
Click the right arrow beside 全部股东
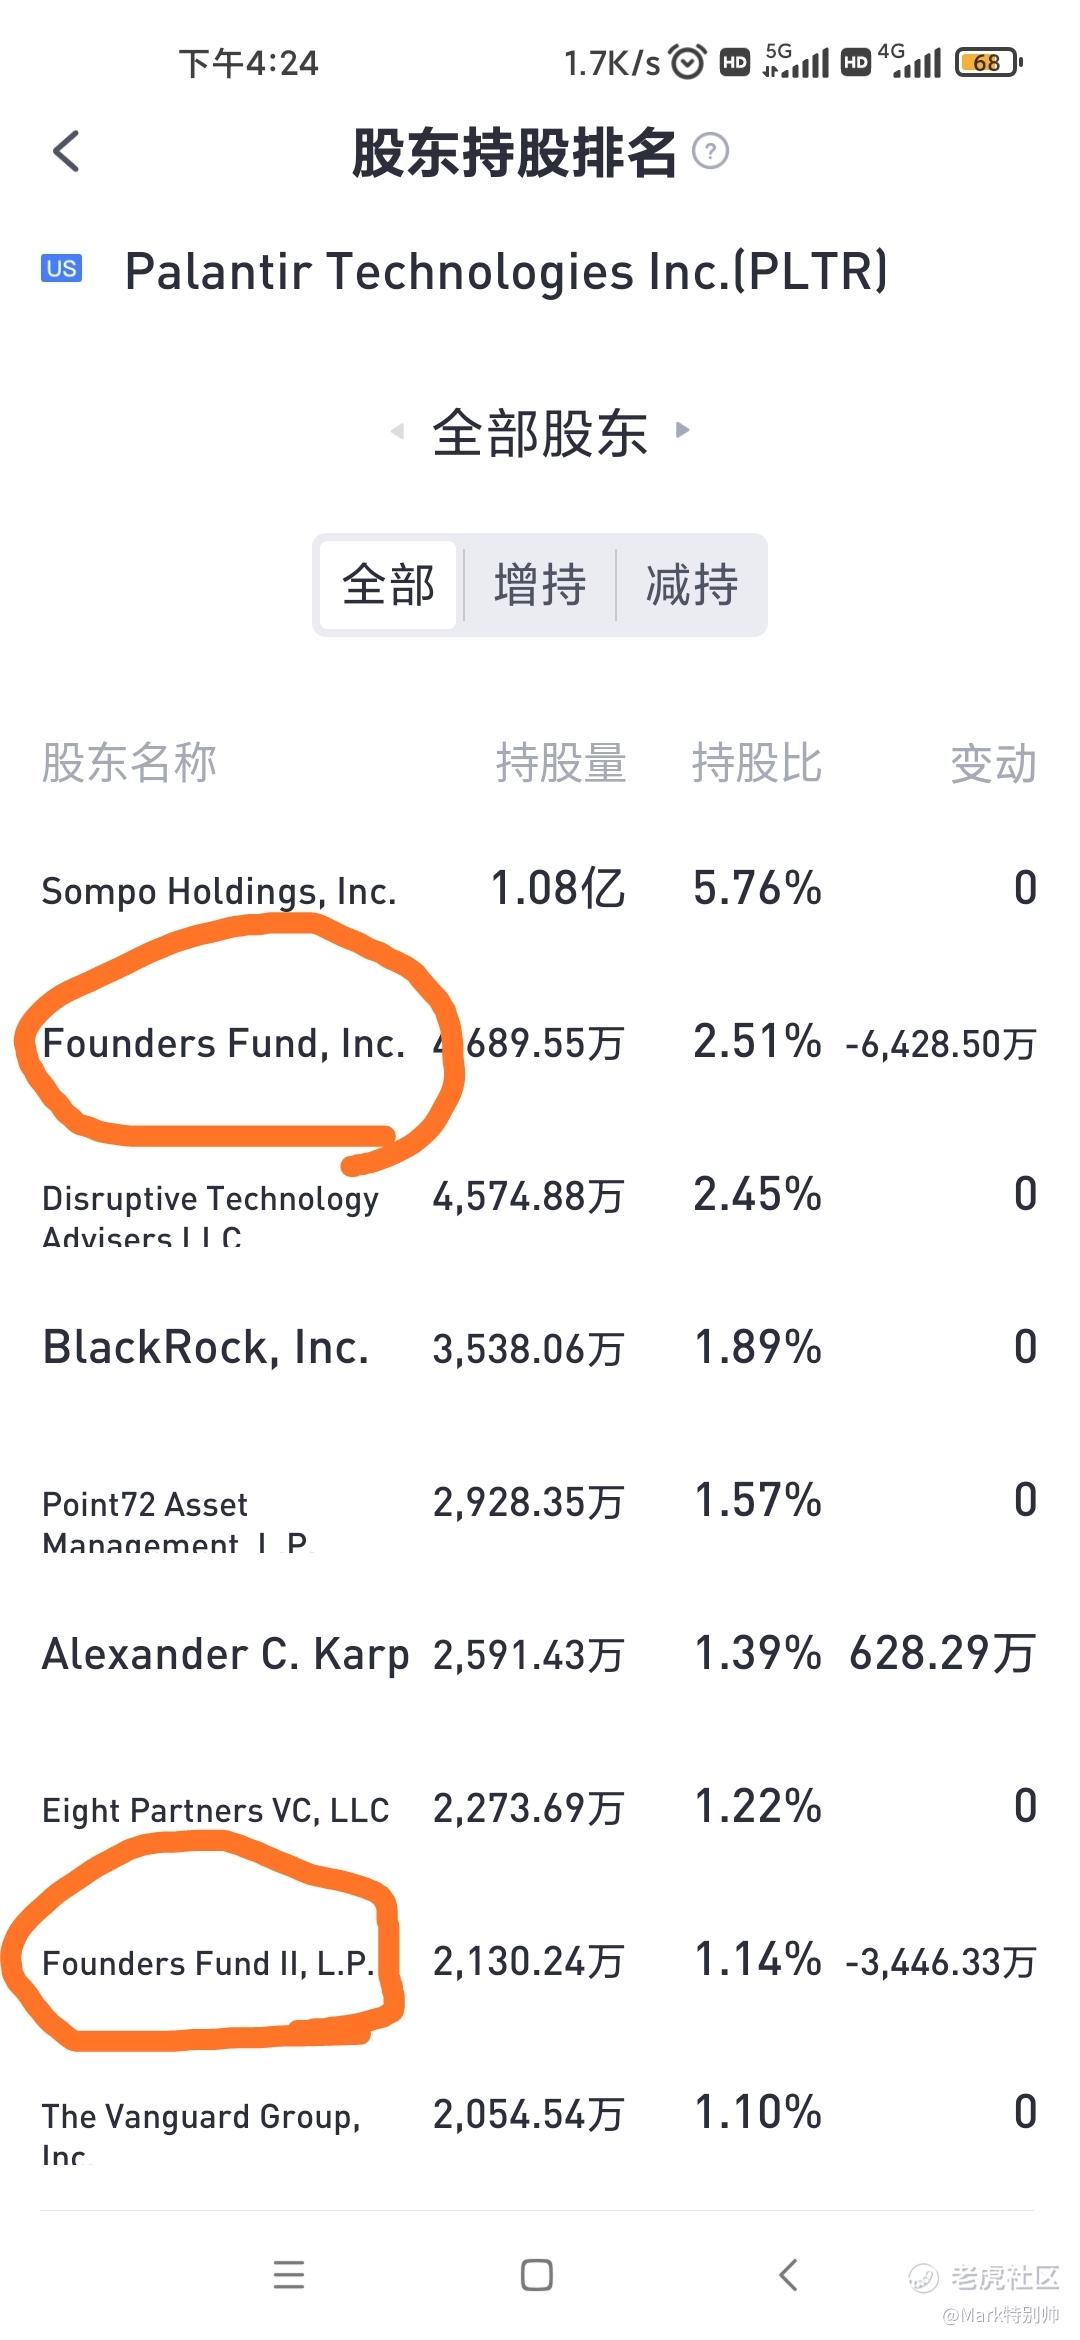click(x=683, y=431)
